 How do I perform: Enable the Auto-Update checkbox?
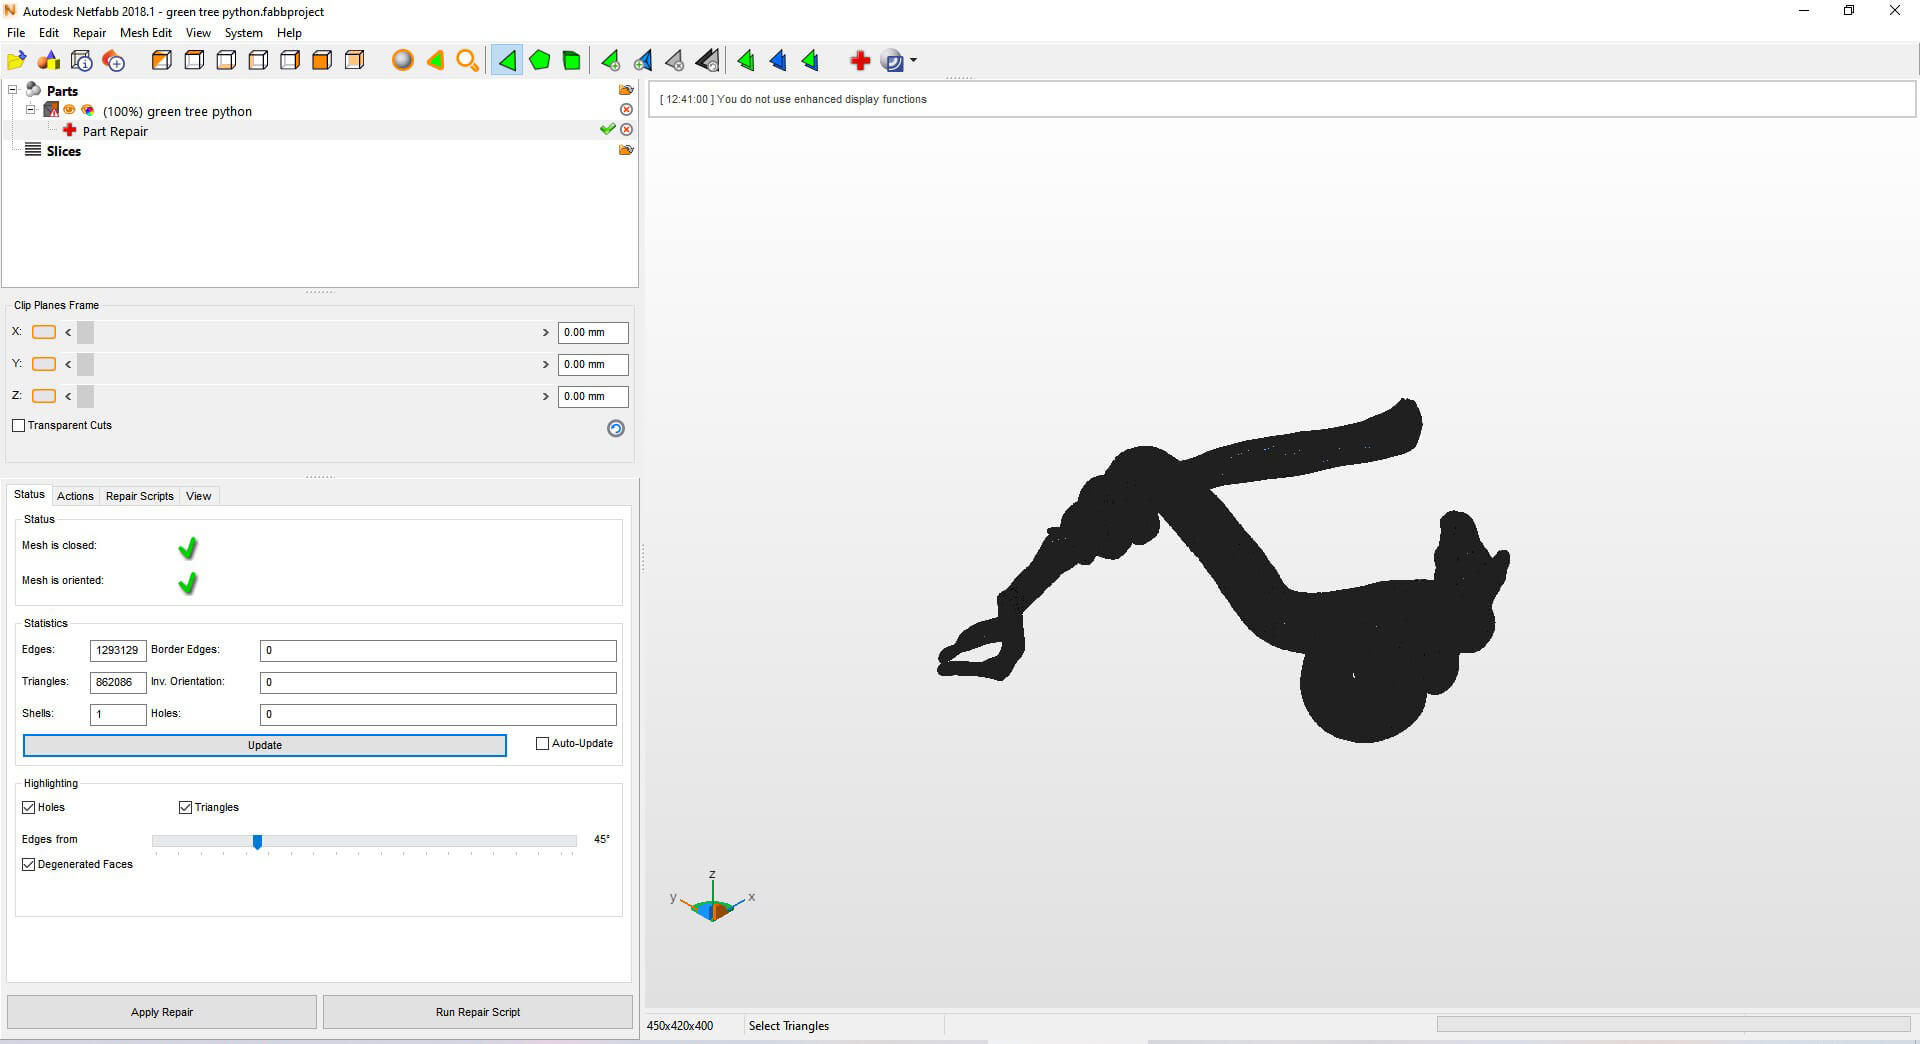[x=543, y=744]
